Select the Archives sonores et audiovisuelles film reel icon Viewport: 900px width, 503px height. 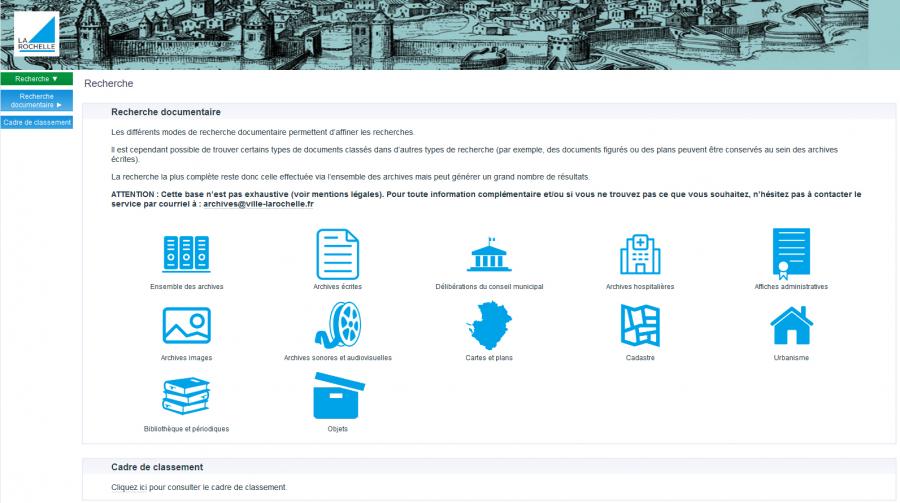(338, 325)
